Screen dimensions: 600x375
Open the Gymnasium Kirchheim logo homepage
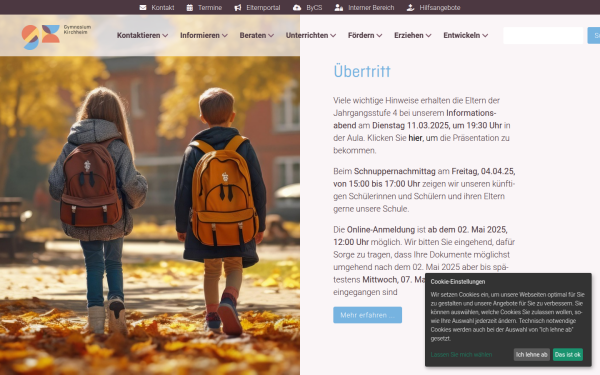[x=56, y=37]
